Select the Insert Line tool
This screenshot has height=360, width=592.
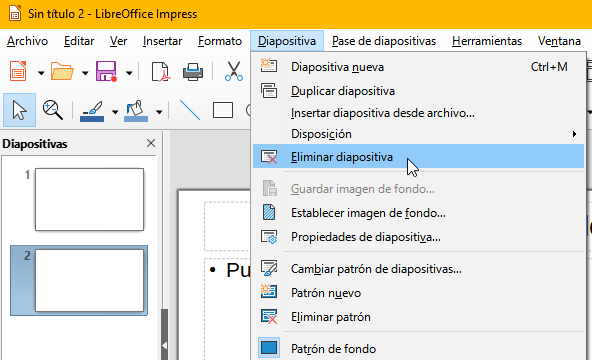tap(190, 110)
